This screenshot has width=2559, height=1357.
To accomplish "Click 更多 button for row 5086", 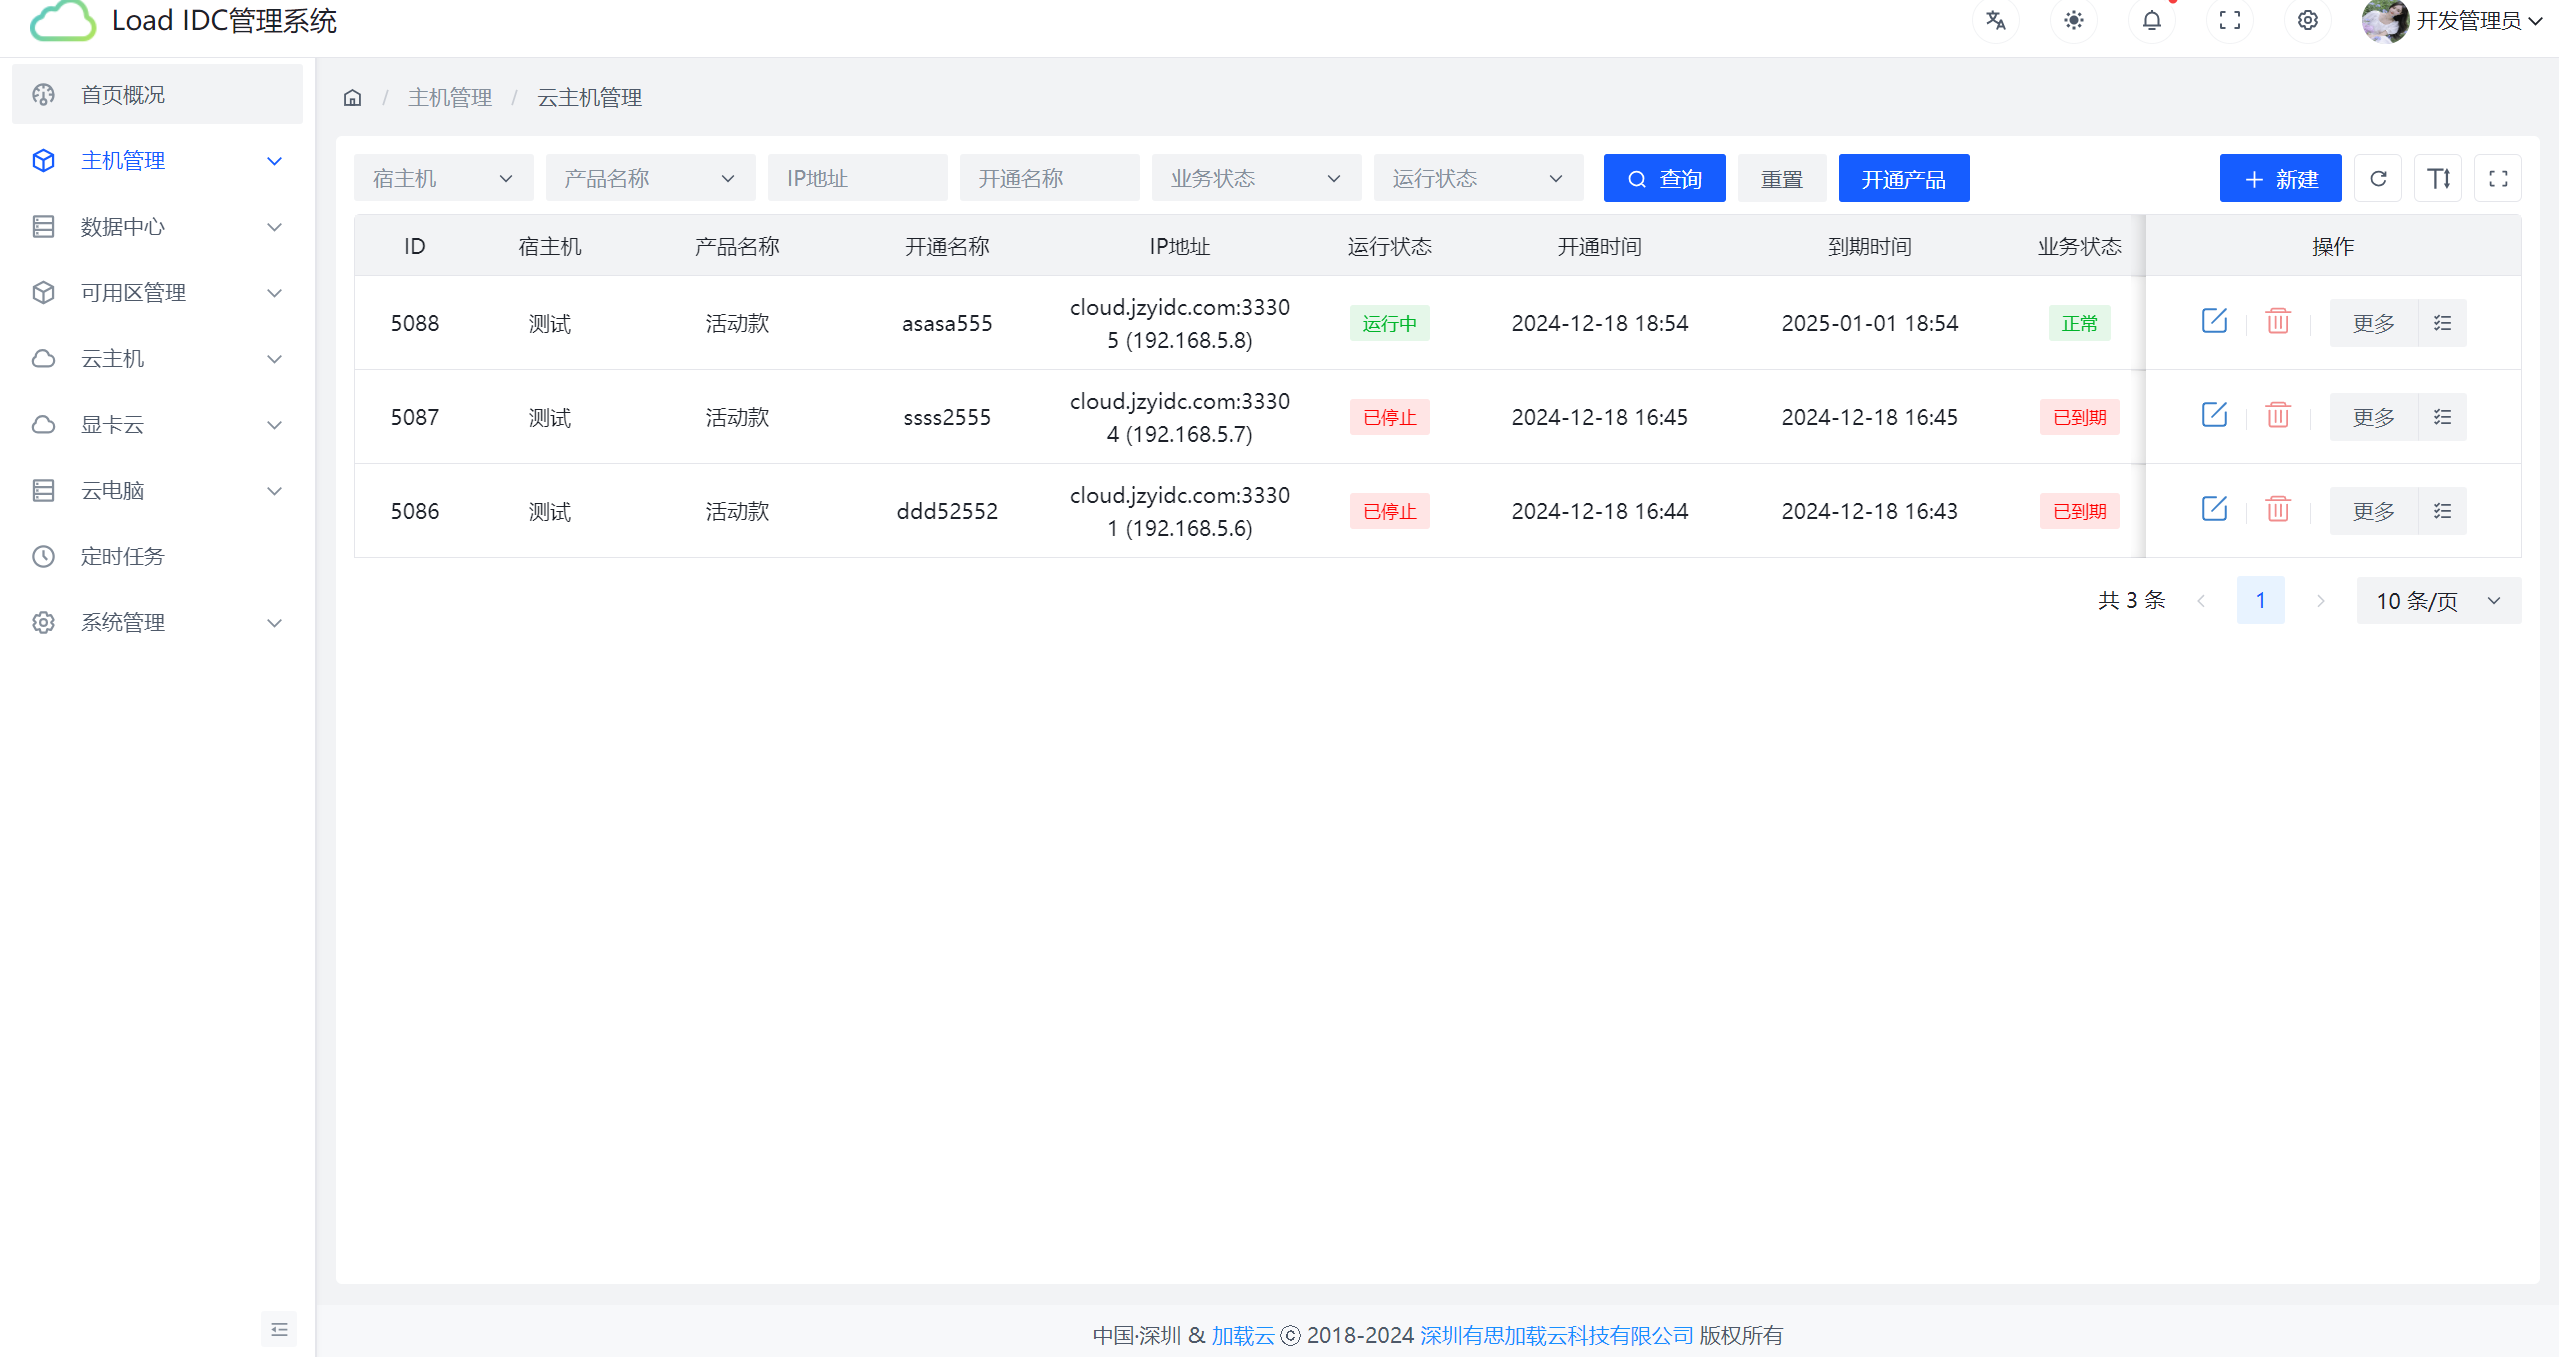I will pyautogui.click(x=2373, y=511).
